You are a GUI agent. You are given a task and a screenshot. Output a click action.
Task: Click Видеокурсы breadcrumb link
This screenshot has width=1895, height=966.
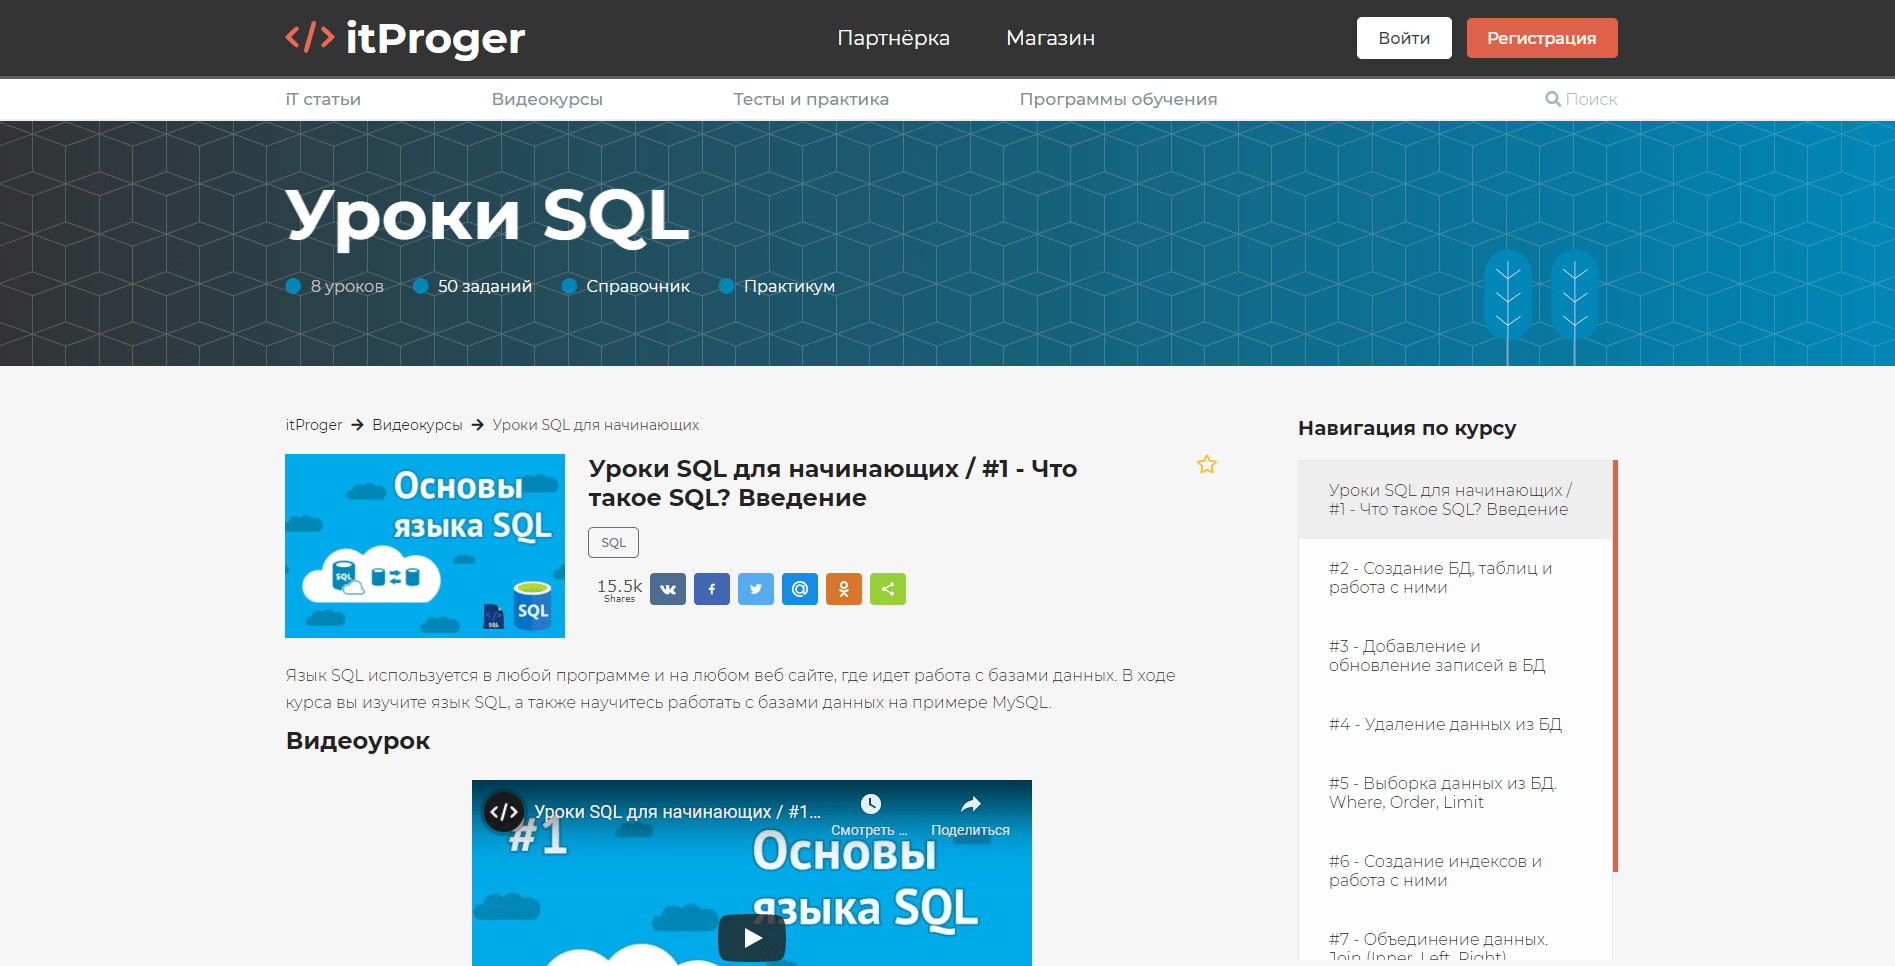click(x=417, y=425)
